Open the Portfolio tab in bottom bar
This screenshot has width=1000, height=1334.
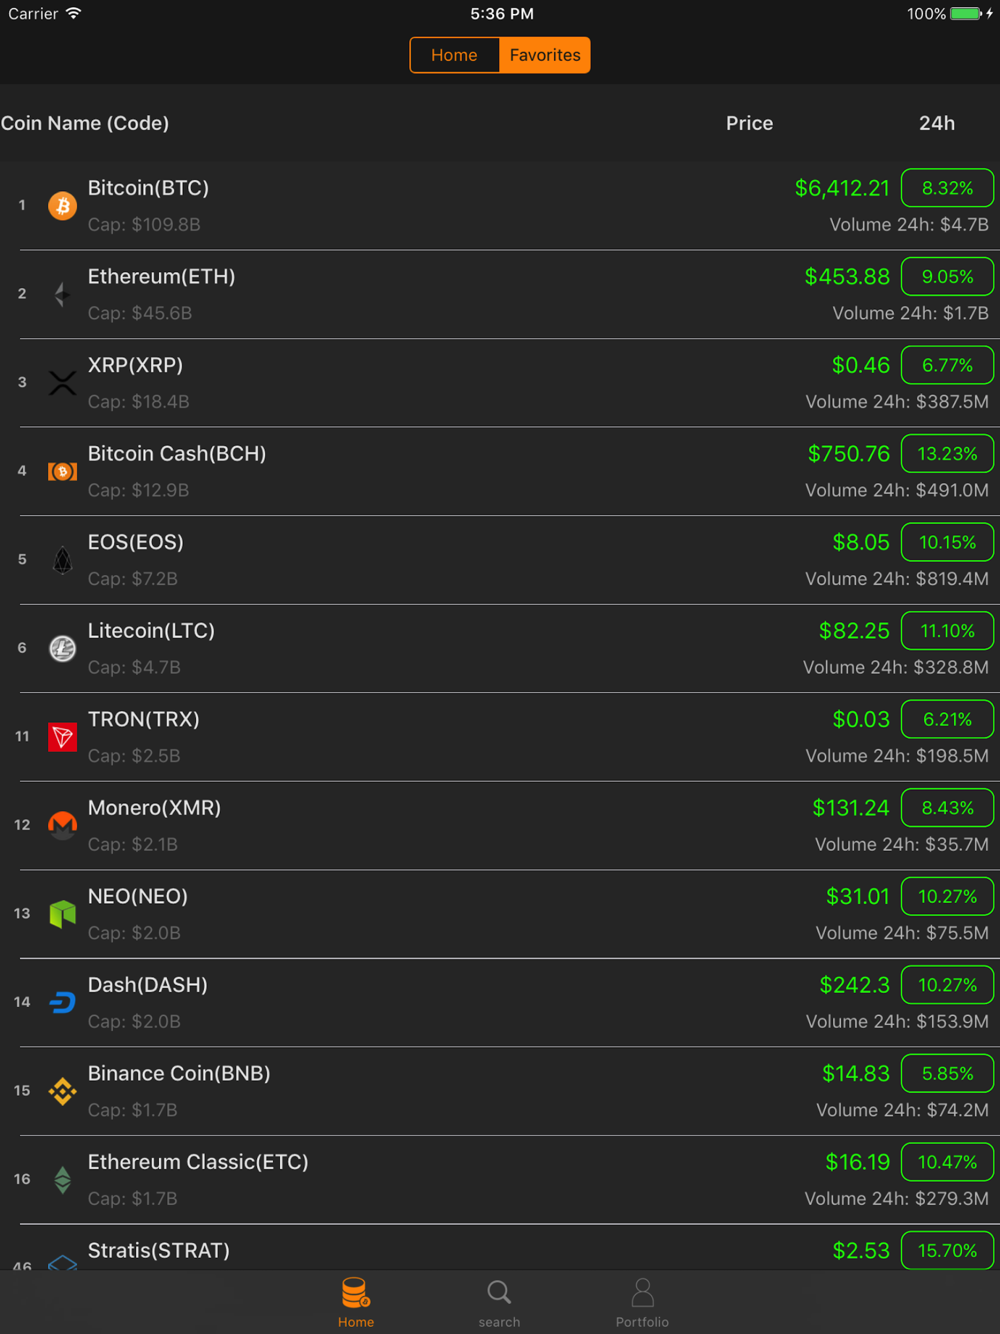tap(642, 1303)
